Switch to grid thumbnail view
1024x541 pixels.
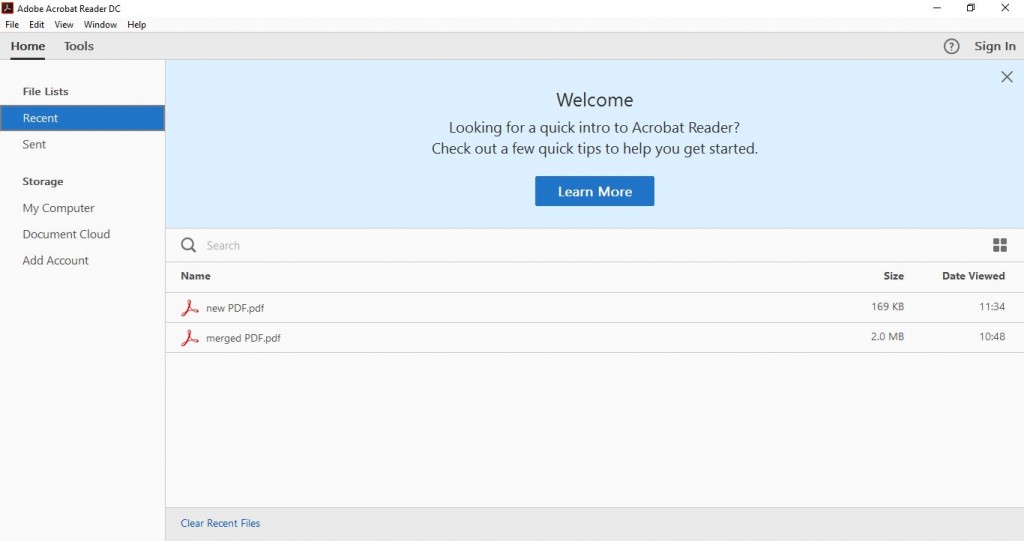click(x=999, y=245)
